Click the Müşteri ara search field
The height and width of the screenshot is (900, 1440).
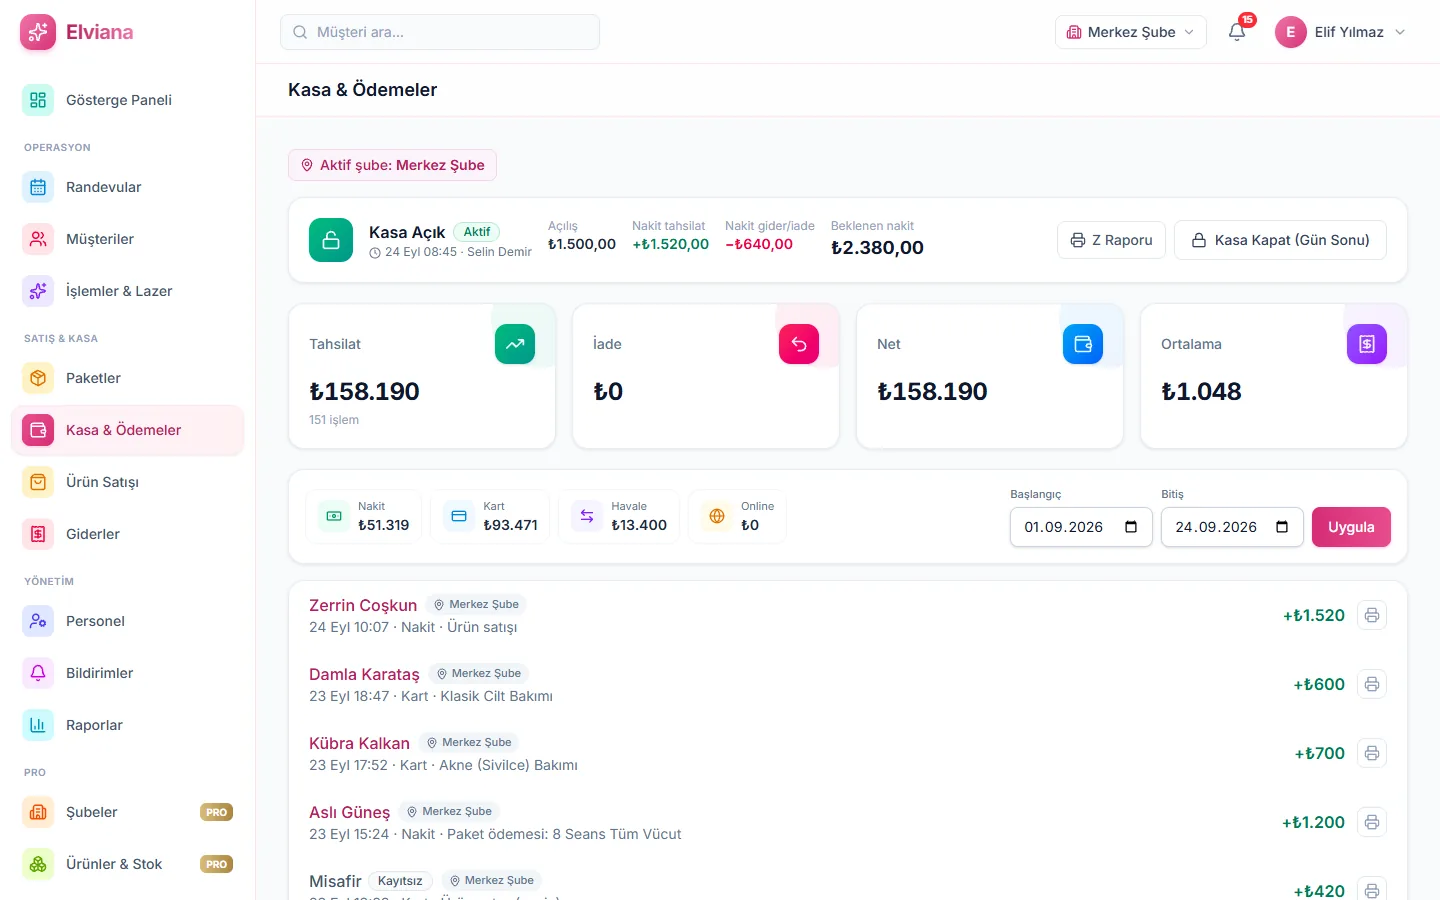(440, 32)
